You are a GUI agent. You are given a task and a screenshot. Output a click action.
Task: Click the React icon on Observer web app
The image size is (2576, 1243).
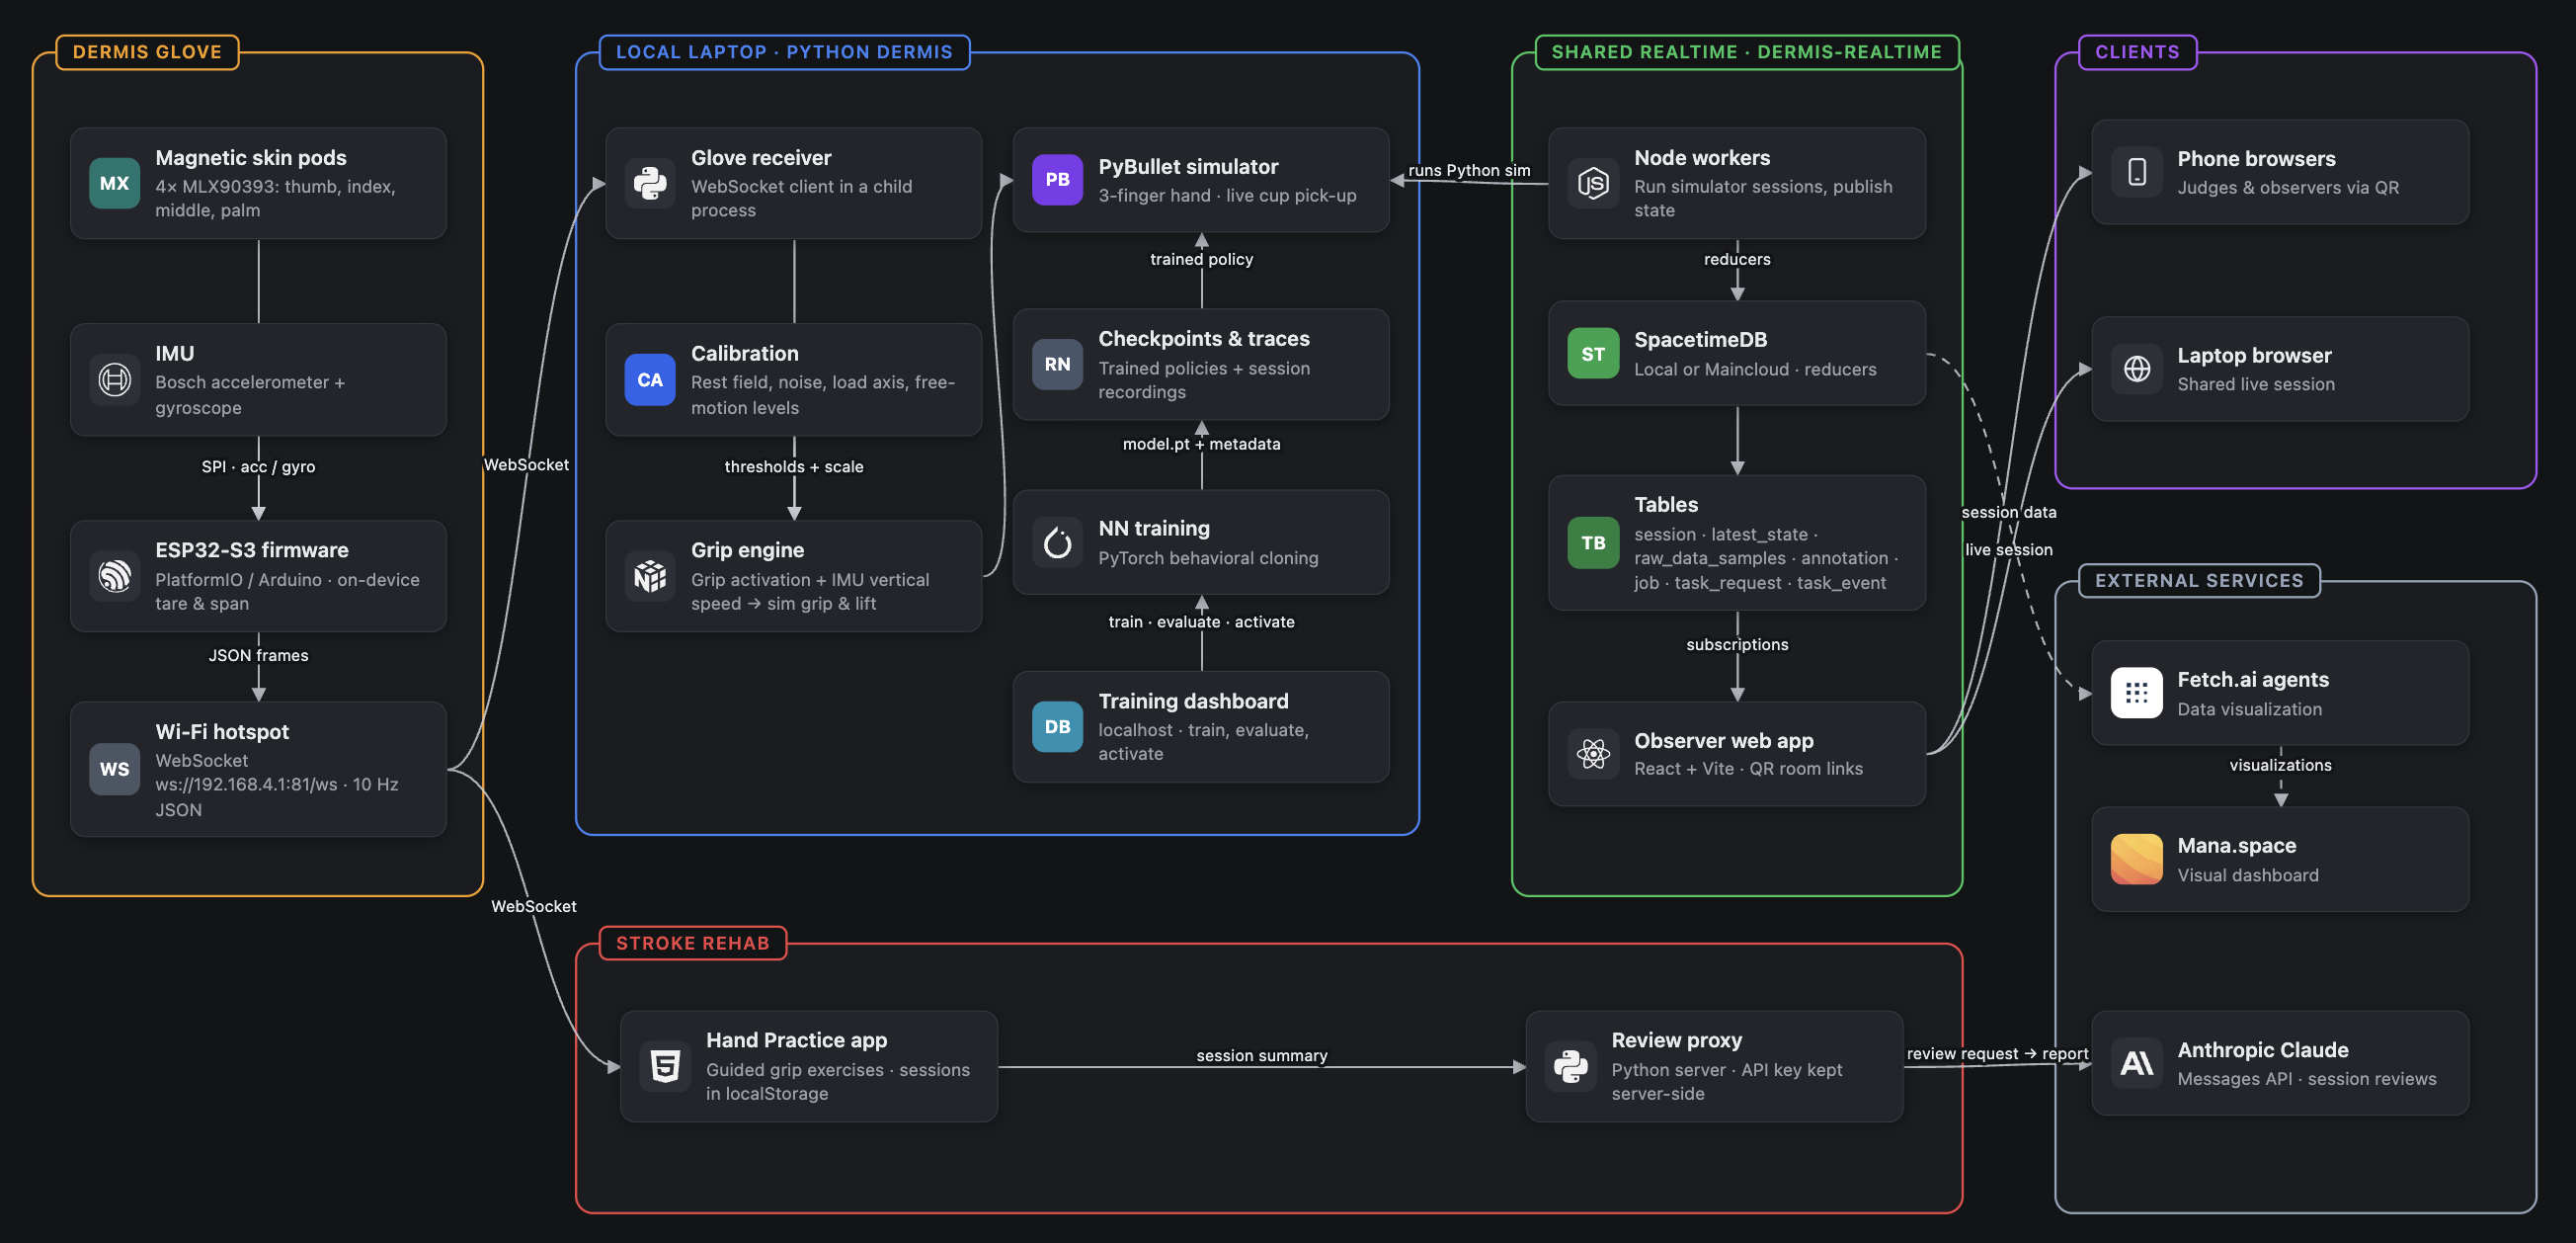1593,754
